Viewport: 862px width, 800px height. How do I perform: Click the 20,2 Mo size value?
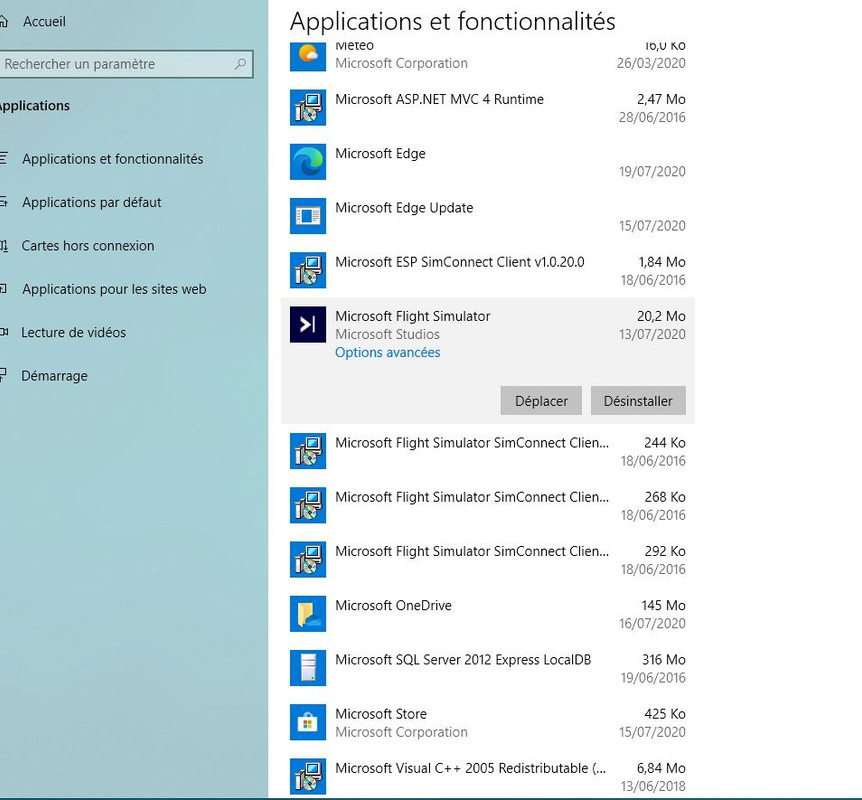click(x=661, y=316)
